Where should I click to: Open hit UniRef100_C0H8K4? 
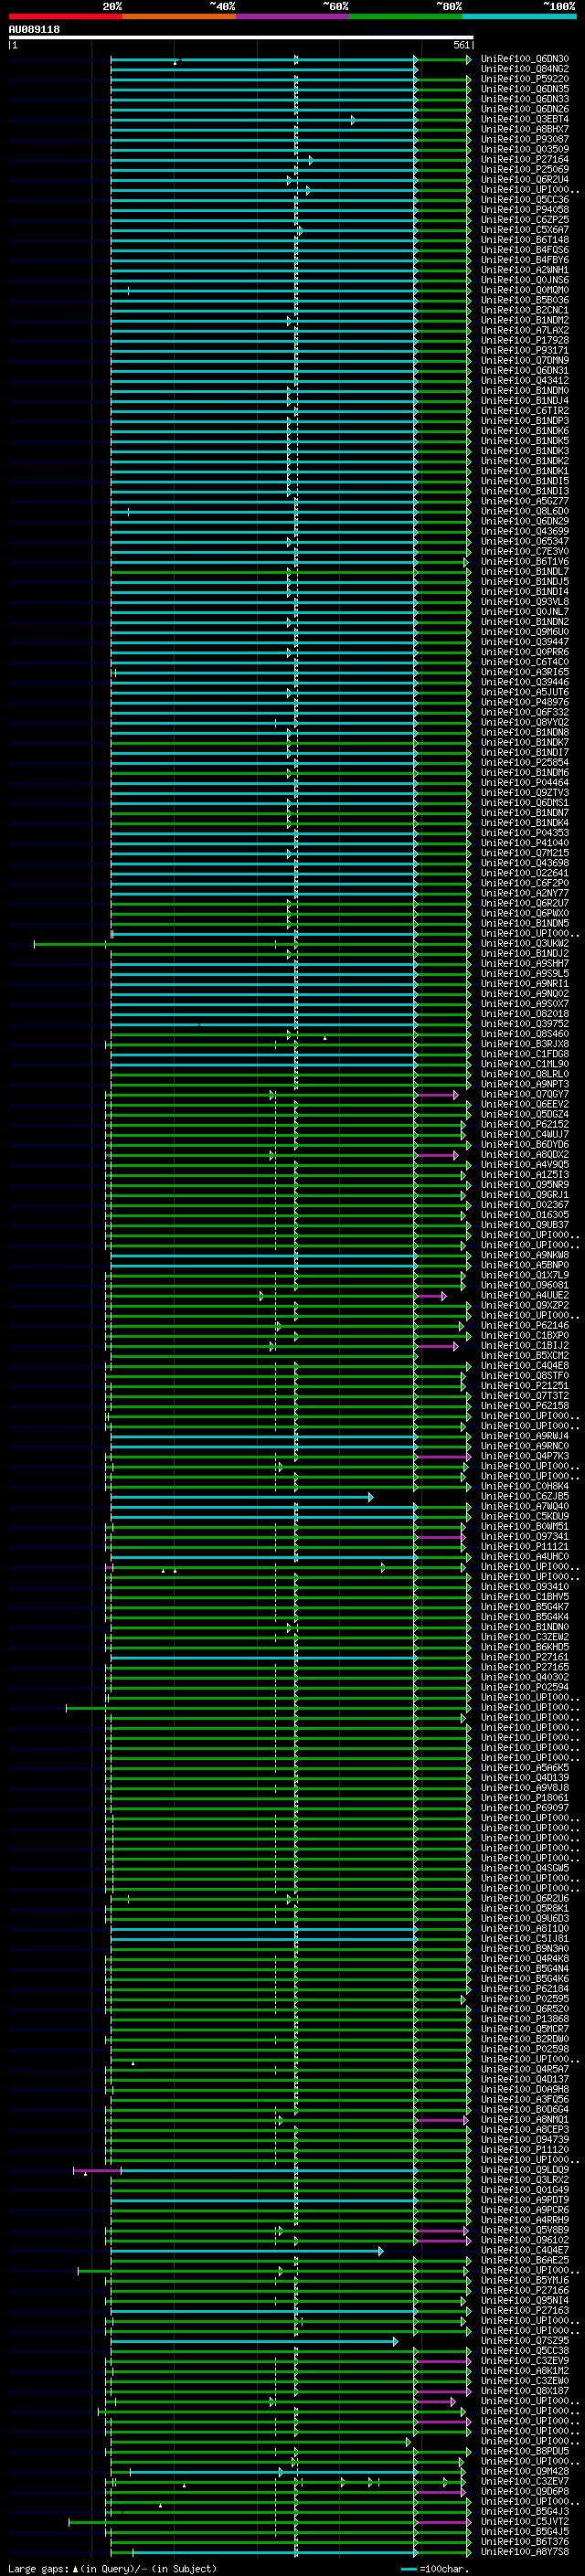tap(524, 1487)
